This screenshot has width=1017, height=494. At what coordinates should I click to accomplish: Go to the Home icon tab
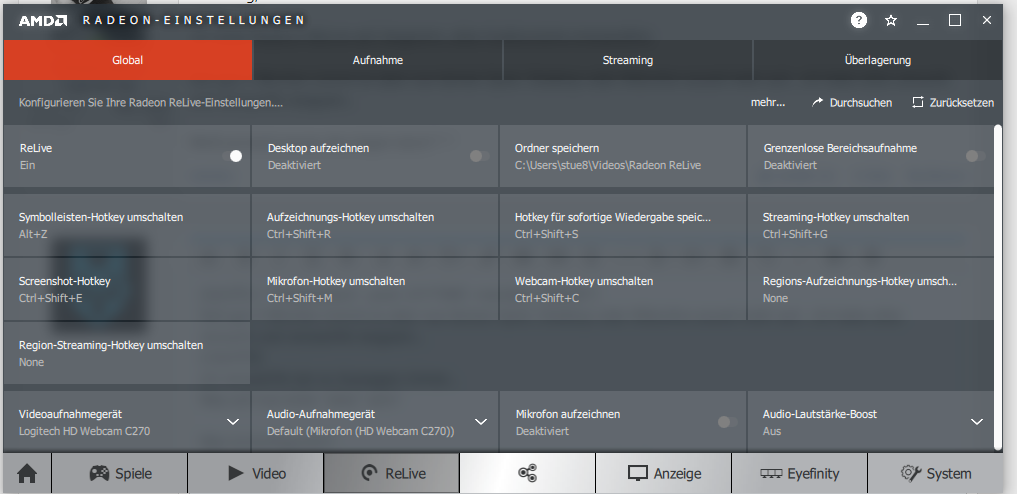point(27,473)
